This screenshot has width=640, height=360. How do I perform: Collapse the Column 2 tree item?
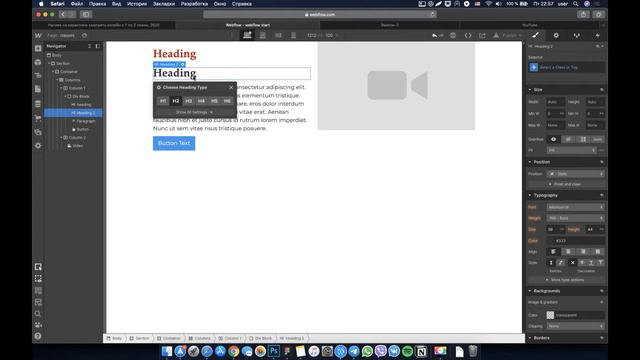(x=61, y=138)
